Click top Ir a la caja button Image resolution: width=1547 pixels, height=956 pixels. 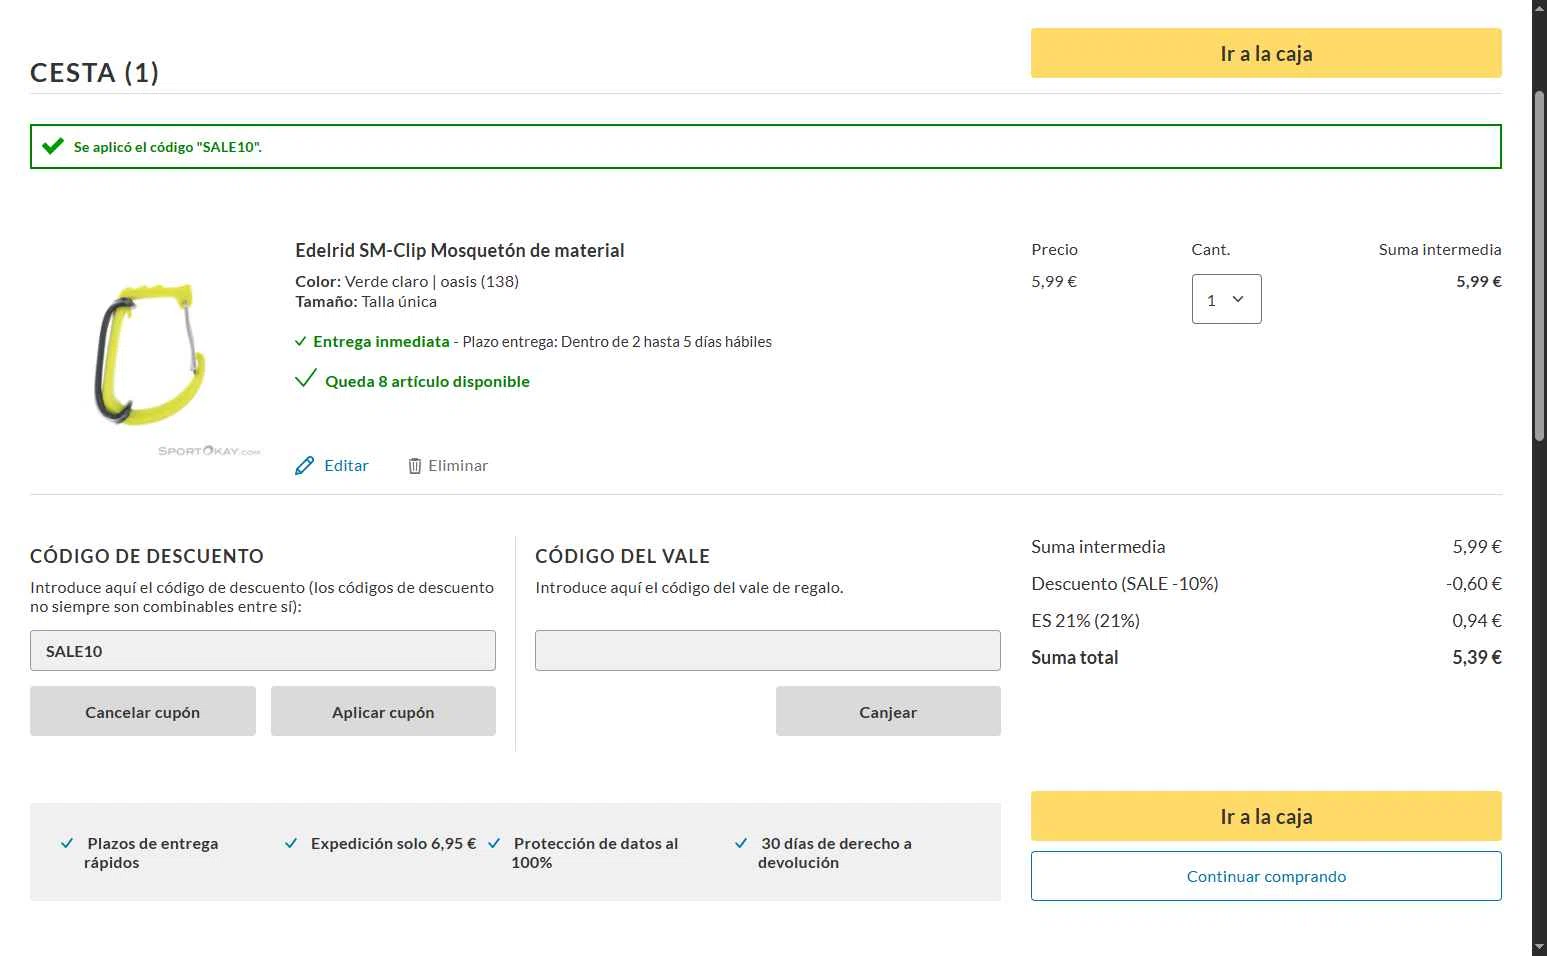point(1266,53)
